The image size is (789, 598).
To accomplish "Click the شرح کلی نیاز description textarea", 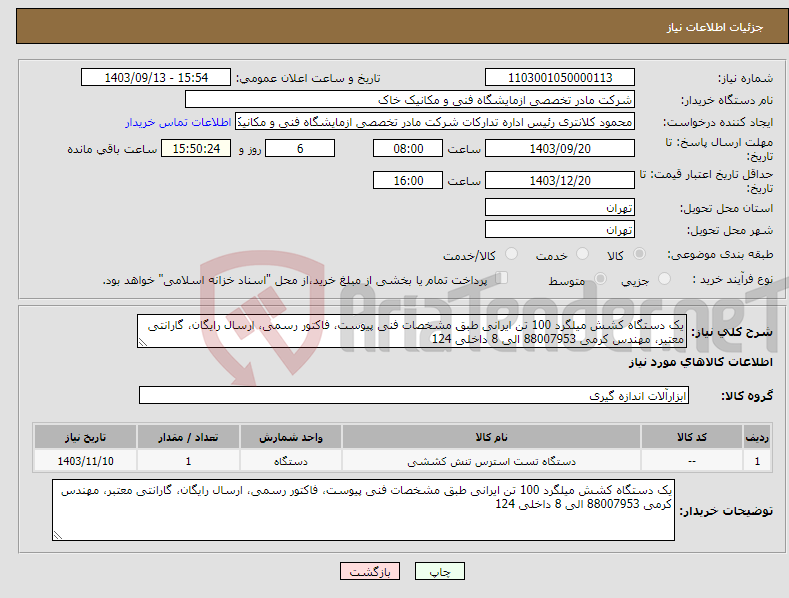I will (x=412, y=331).
